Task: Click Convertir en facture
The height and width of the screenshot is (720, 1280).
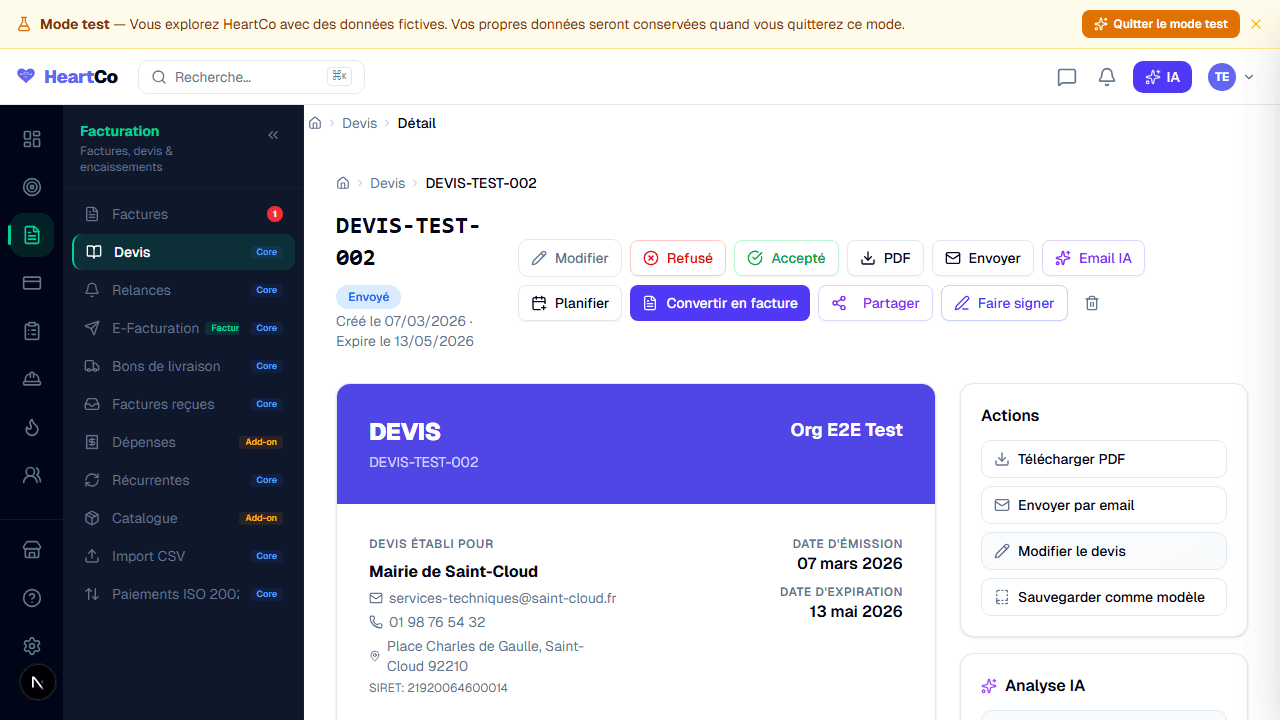Action: tap(719, 303)
